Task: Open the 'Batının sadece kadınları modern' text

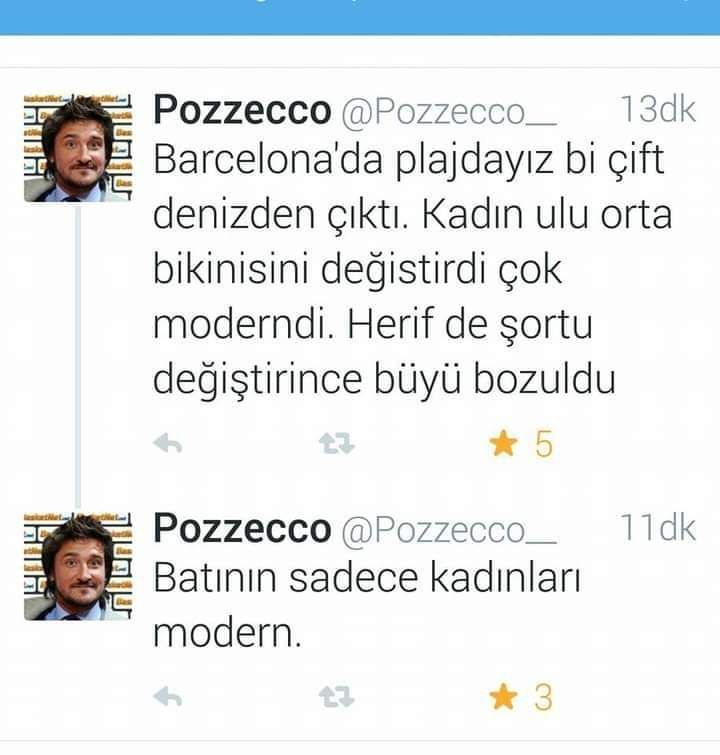Action: (367, 605)
